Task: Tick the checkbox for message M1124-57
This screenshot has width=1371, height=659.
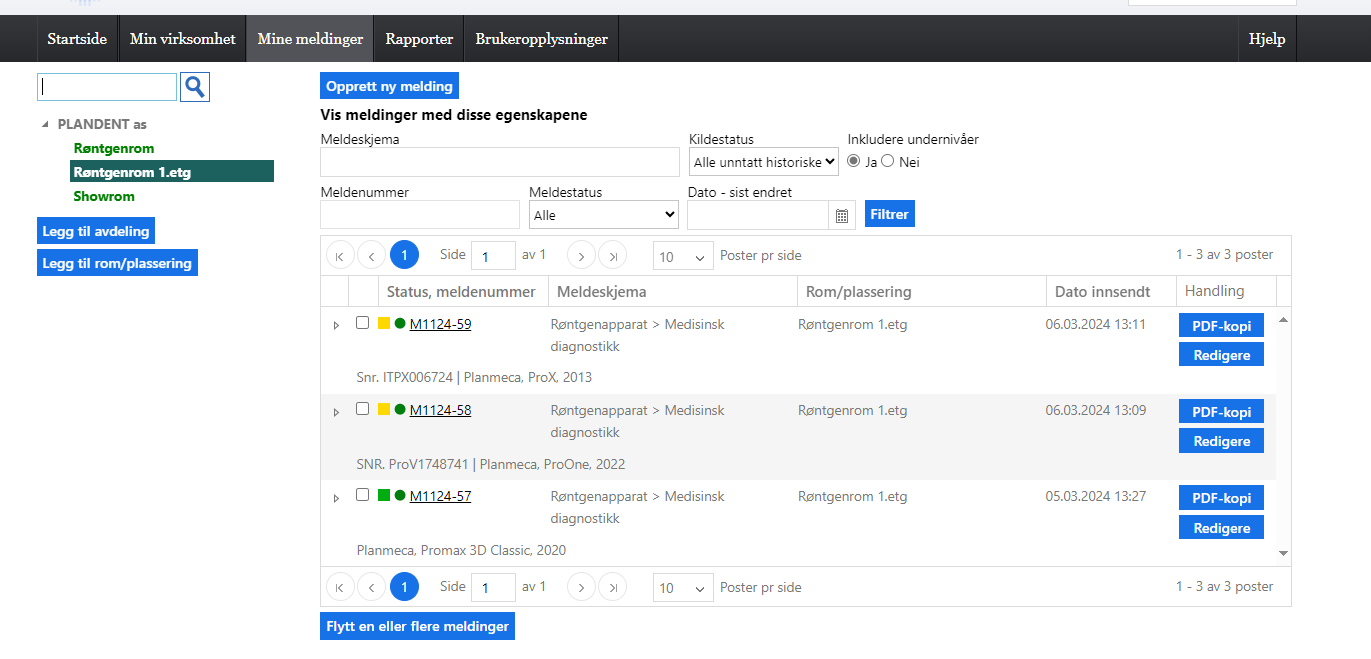Action: [363, 495]
